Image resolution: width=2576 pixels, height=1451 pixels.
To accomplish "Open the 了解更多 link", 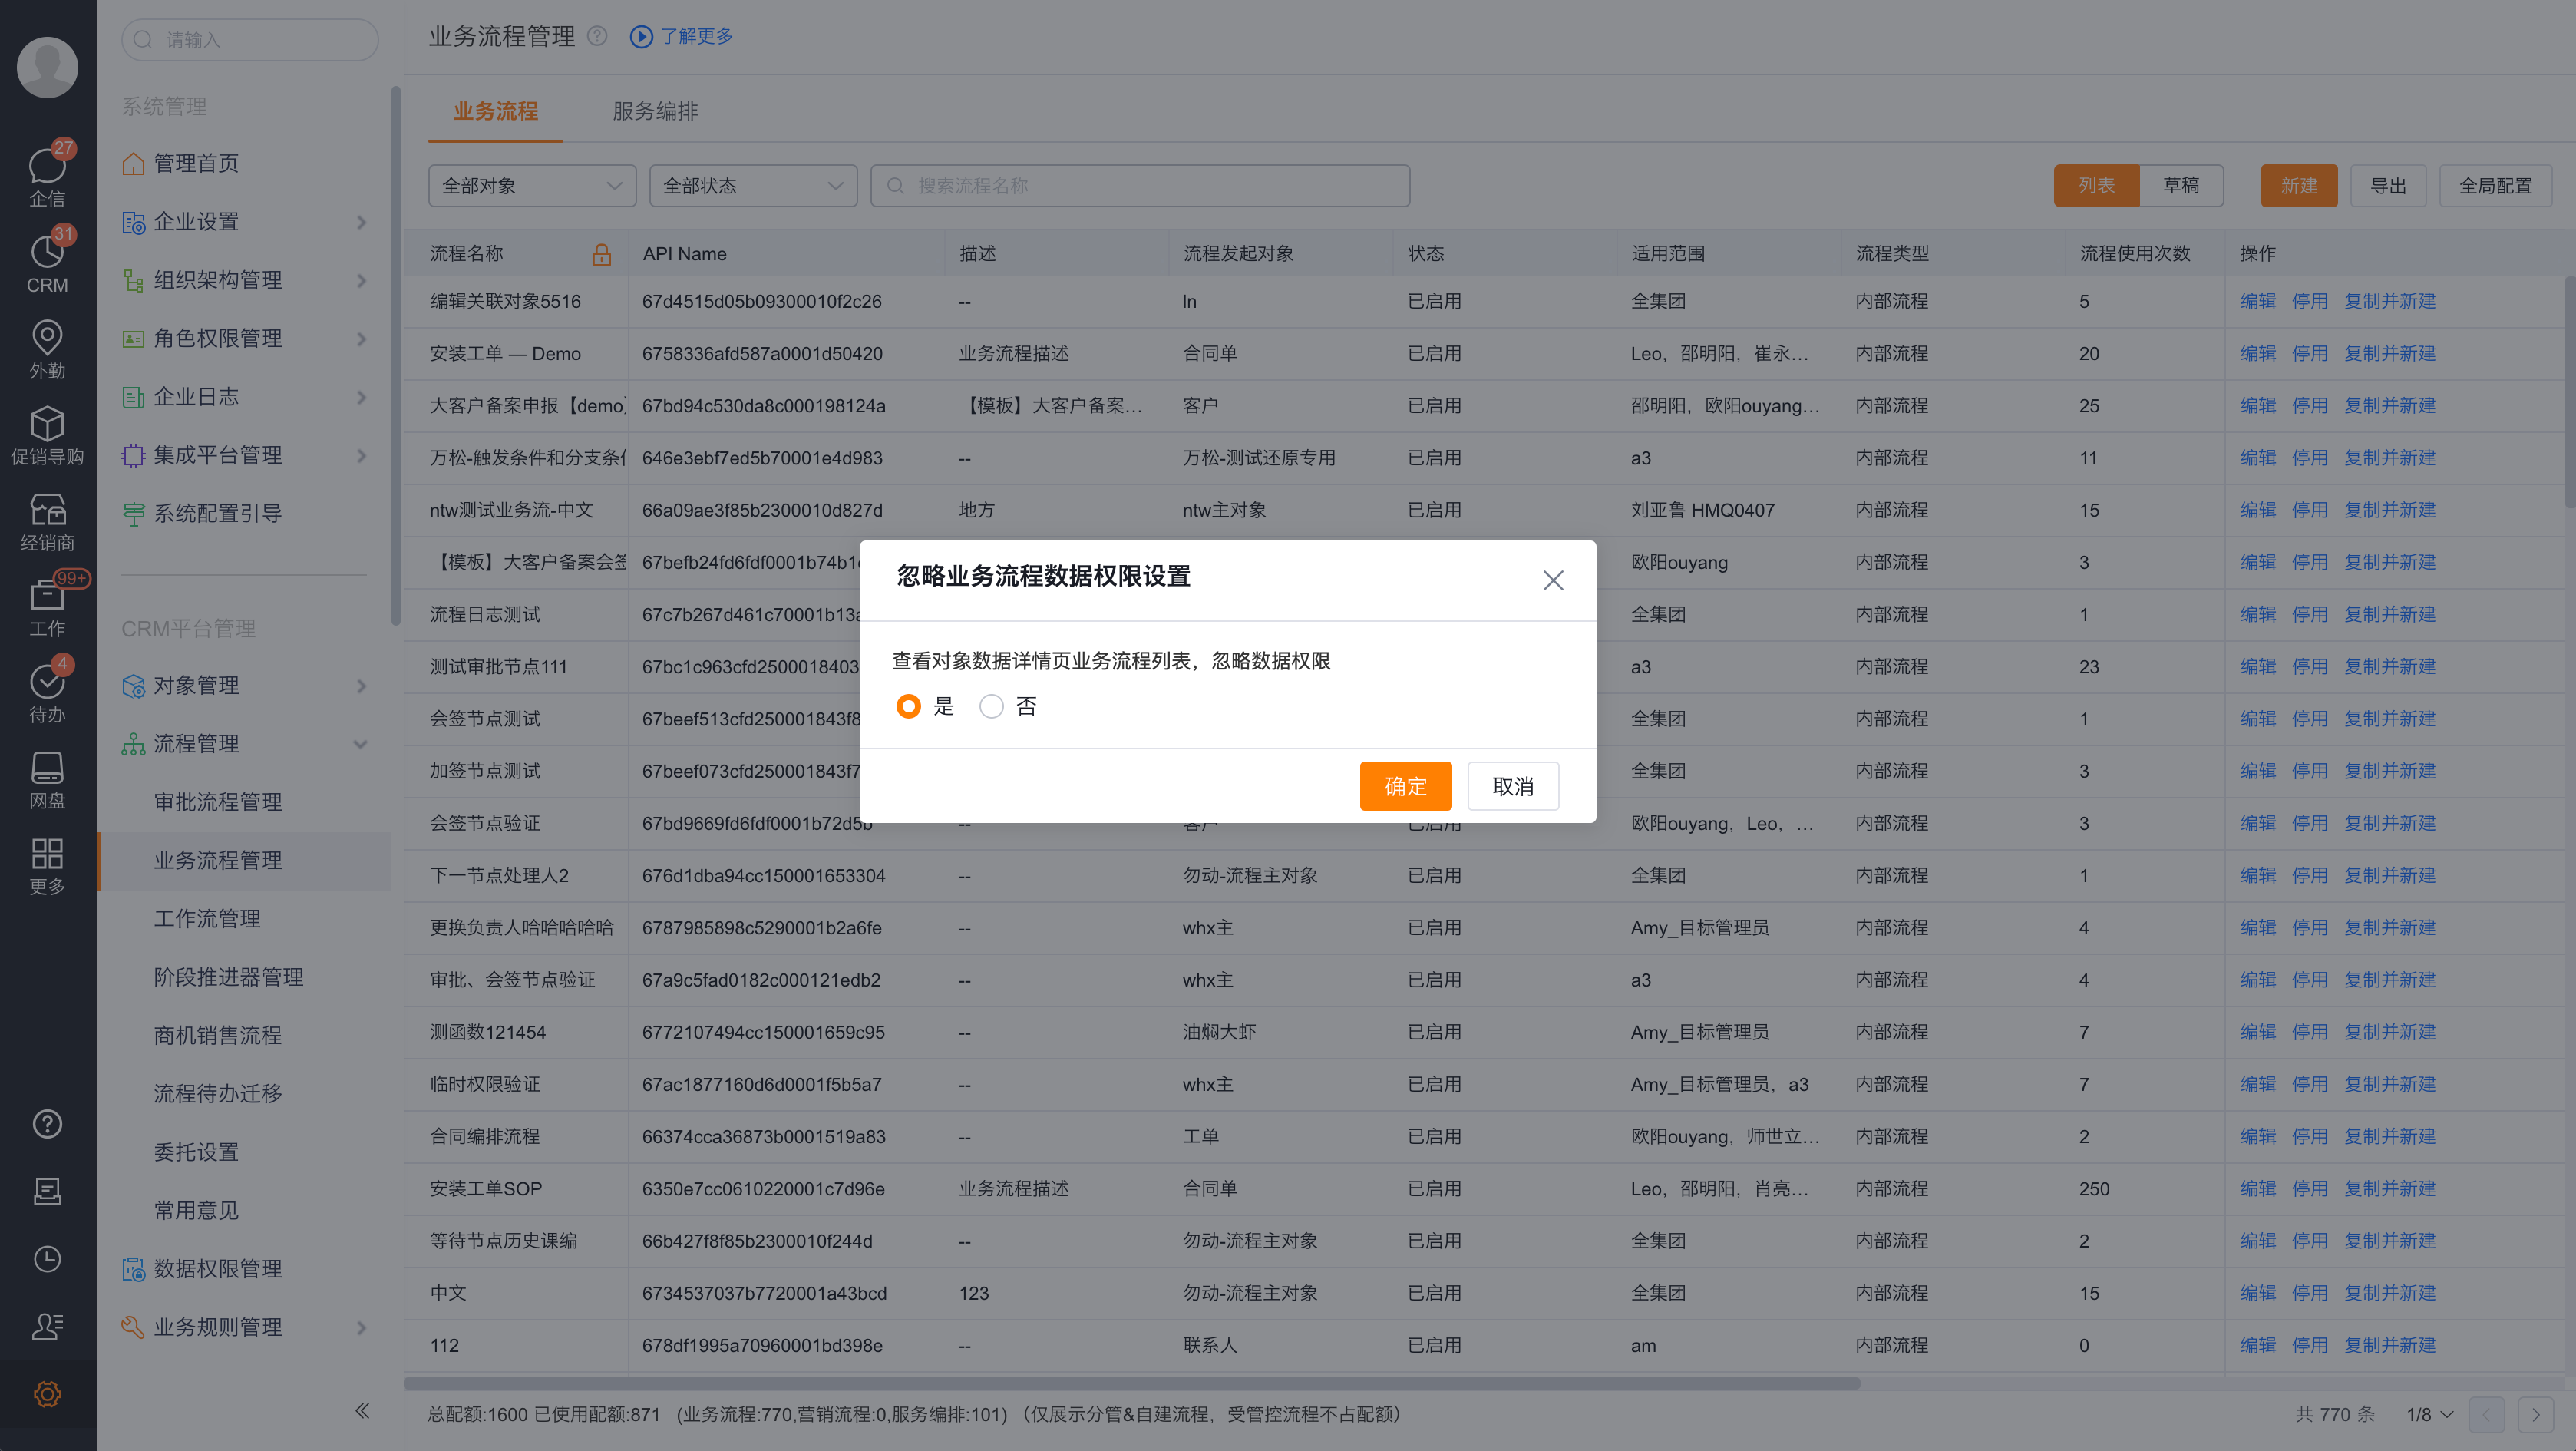I will coord(696,36).
